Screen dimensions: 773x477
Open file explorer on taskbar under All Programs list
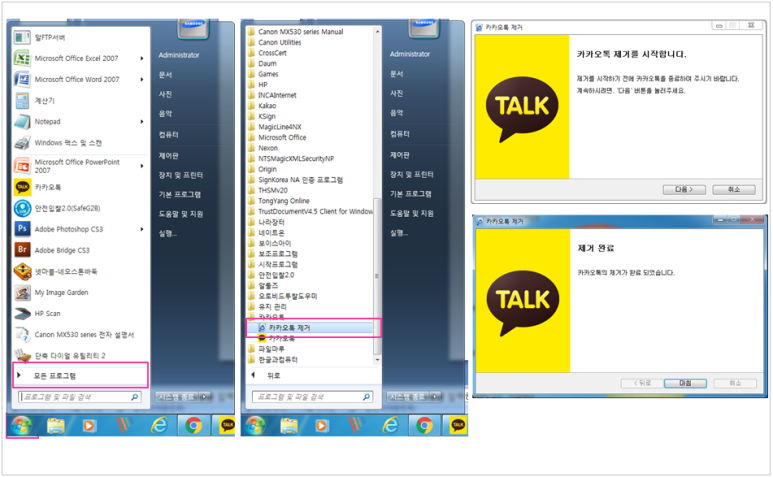click(x=289, y=425)
